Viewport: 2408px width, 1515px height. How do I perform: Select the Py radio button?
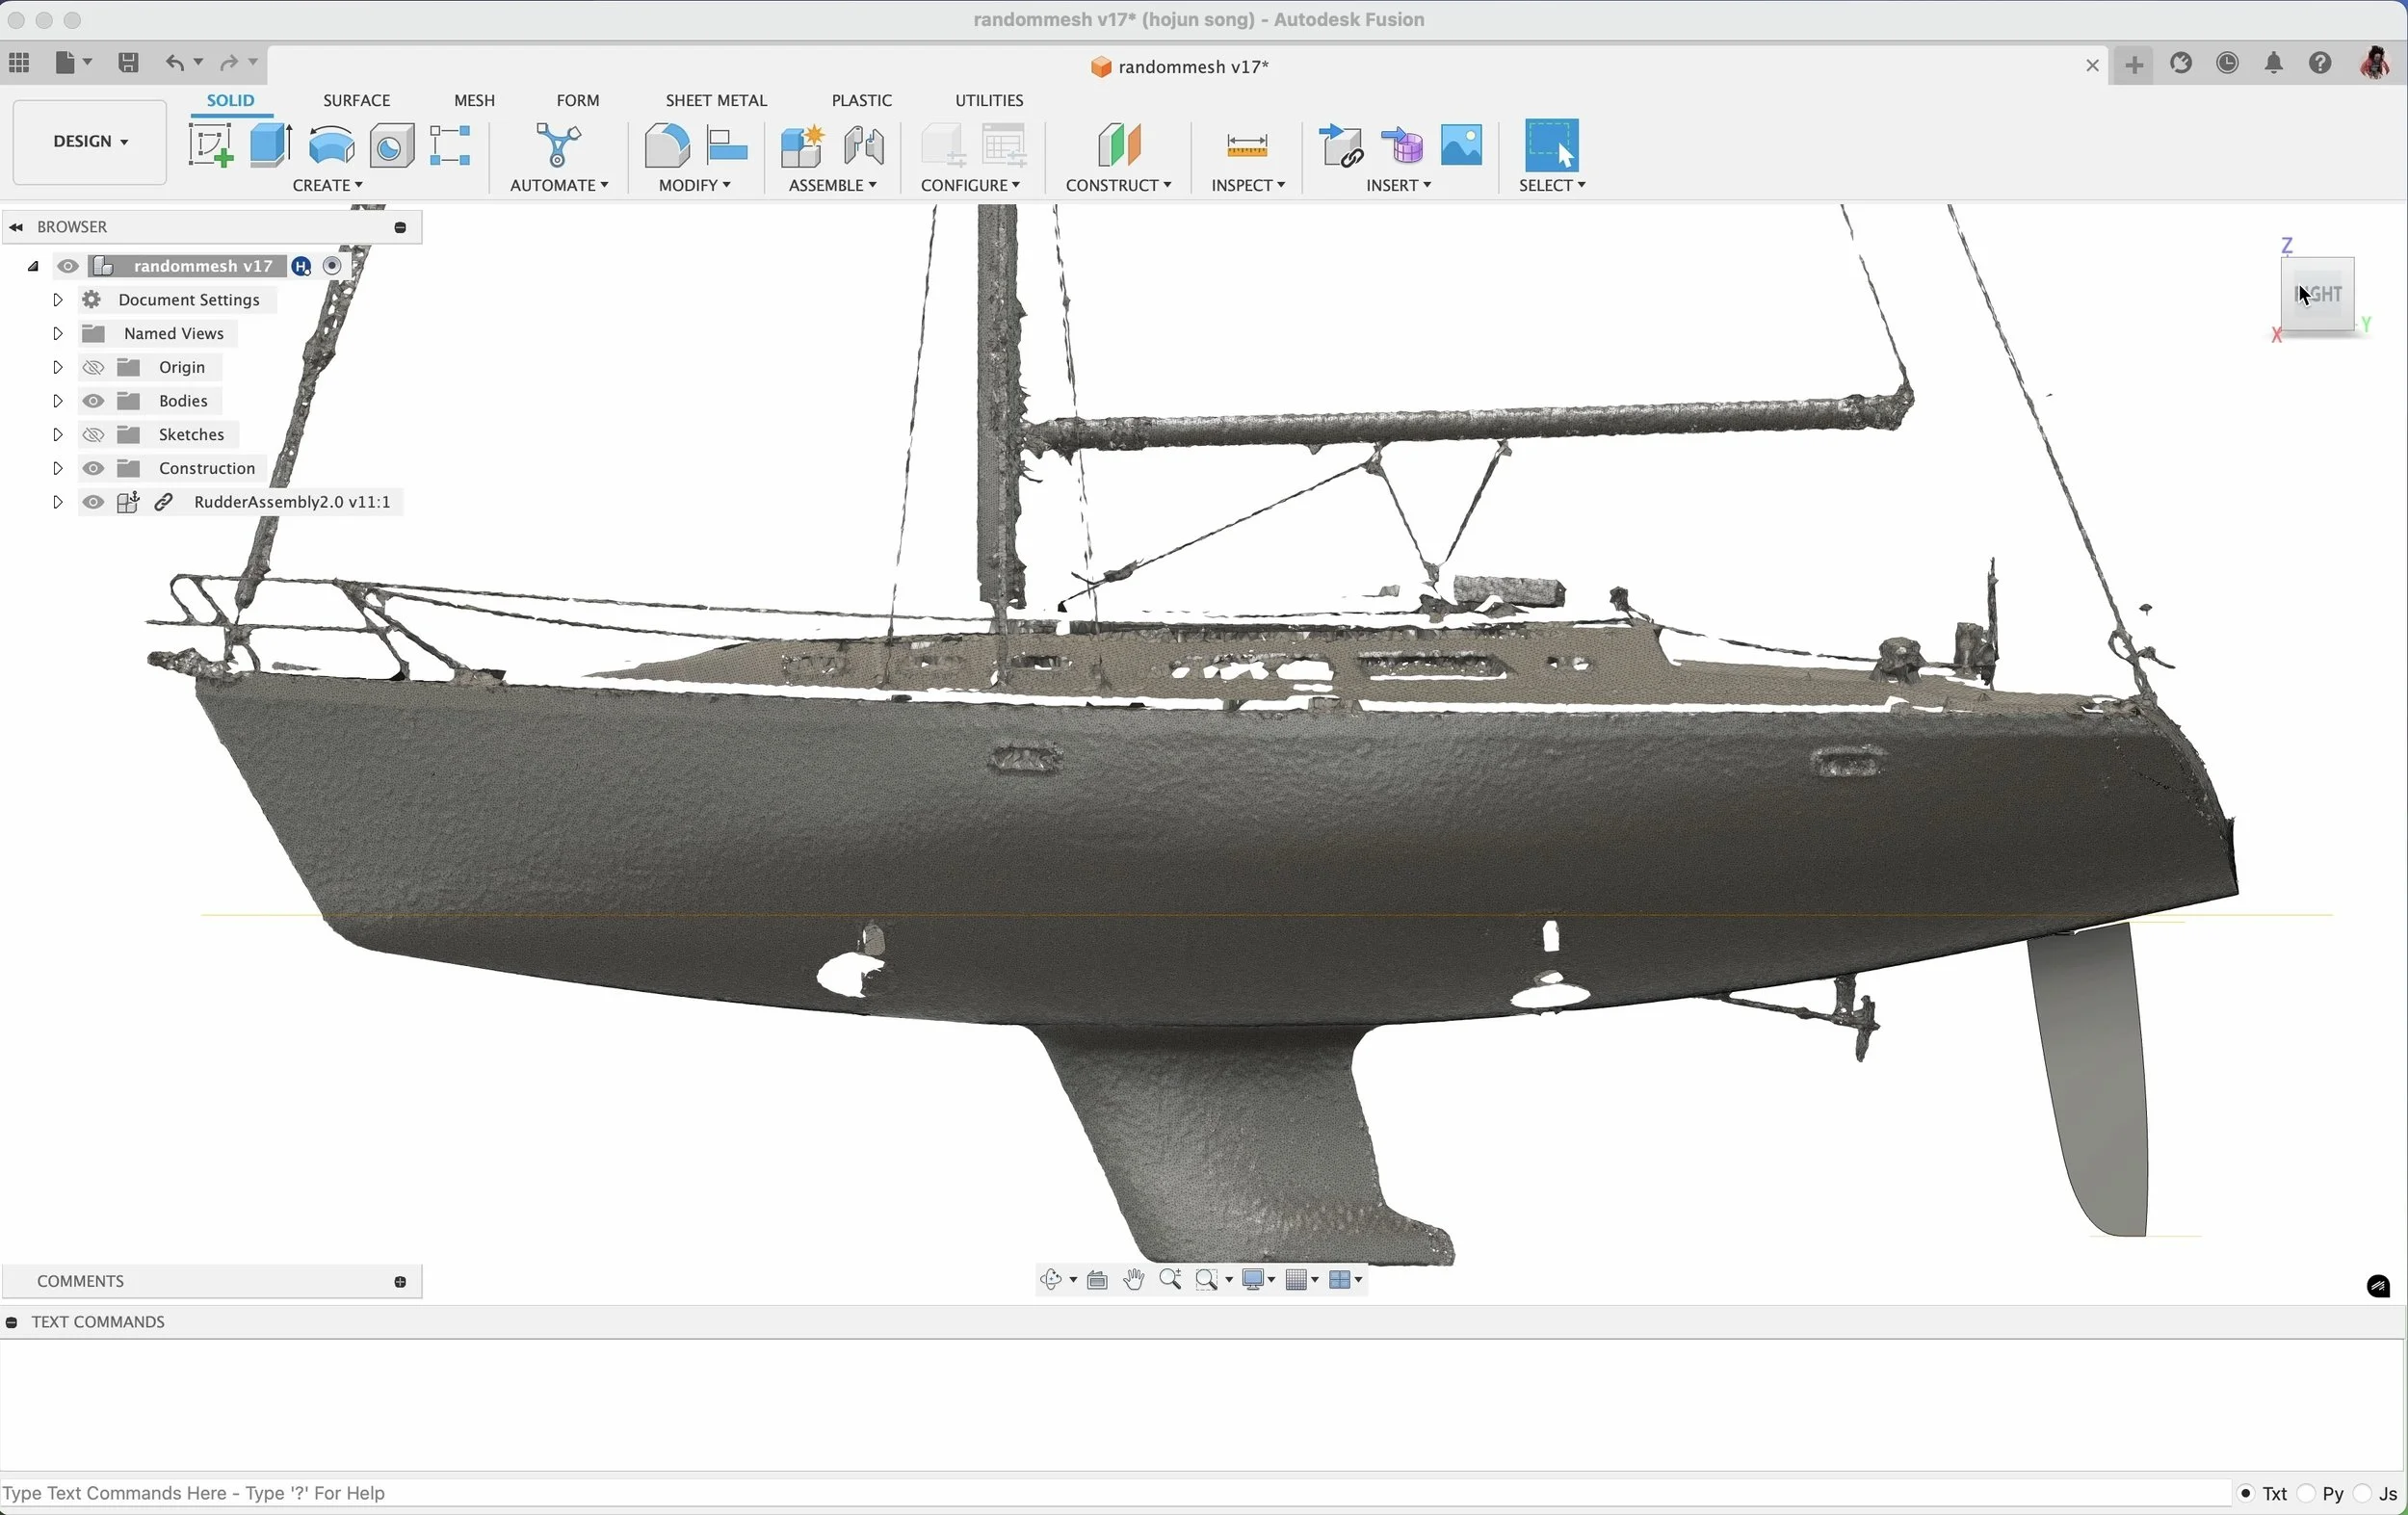[2308, 1493]
